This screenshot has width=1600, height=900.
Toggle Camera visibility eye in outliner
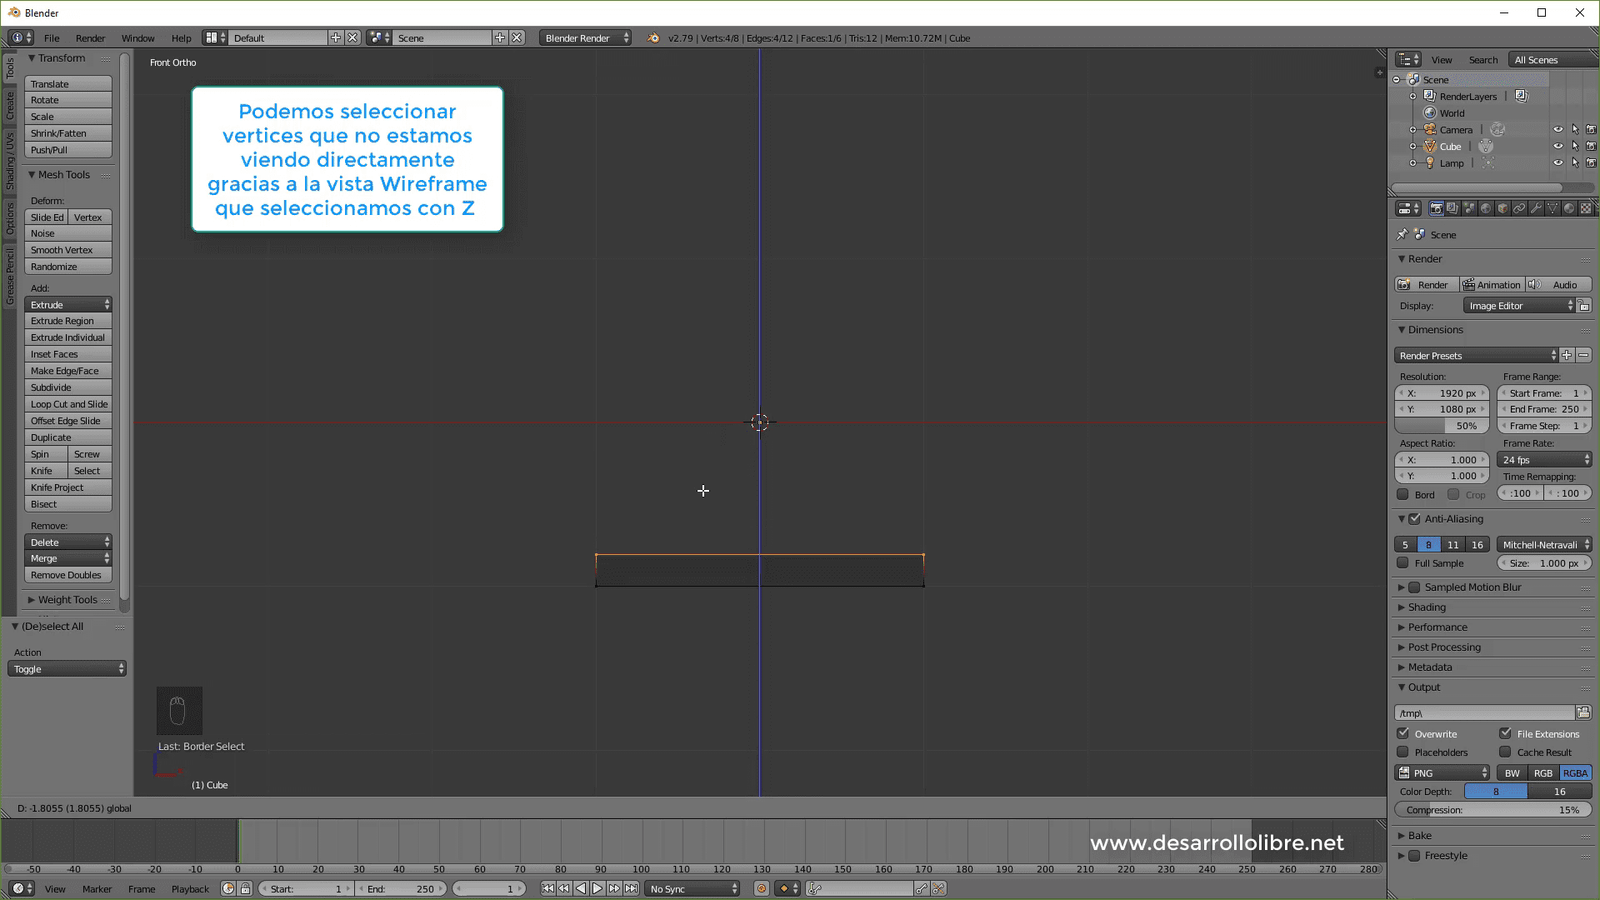[x=1558, y=130]
